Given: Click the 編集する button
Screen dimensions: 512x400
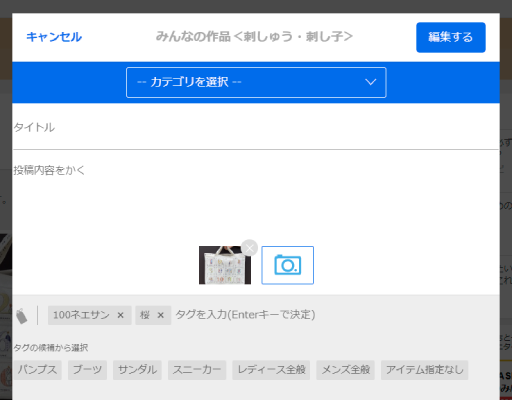Looking at the screenshot, I should pyautogui.click(x=451, y=37).
